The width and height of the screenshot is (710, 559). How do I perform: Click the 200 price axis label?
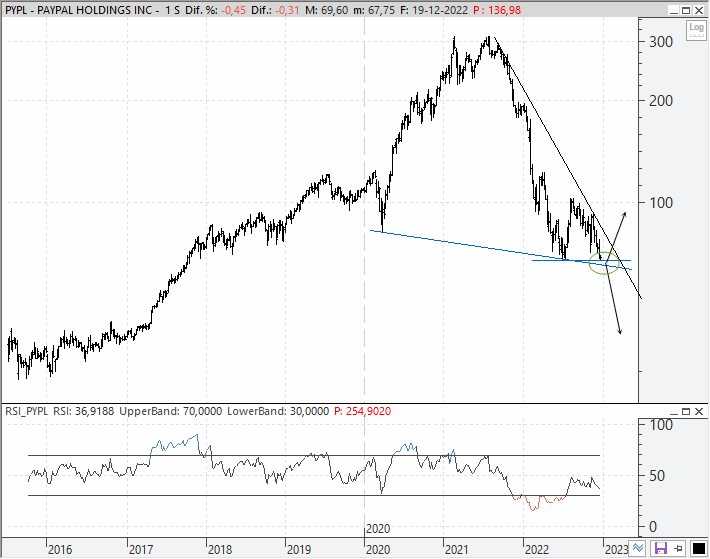pos(661,100)
